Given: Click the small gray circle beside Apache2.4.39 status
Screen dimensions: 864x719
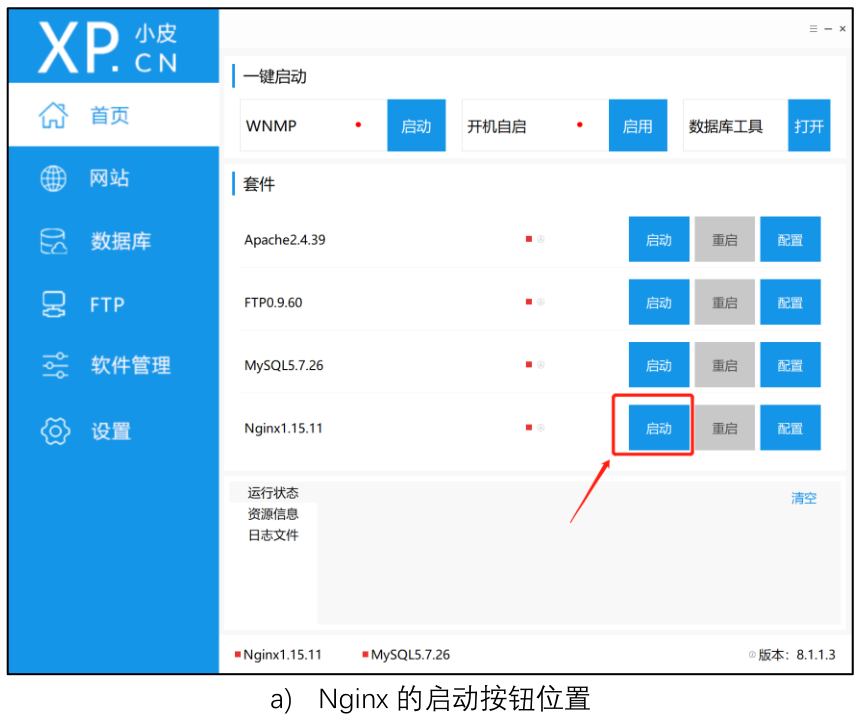Looking at the screenshot, I should pos(541,239).
